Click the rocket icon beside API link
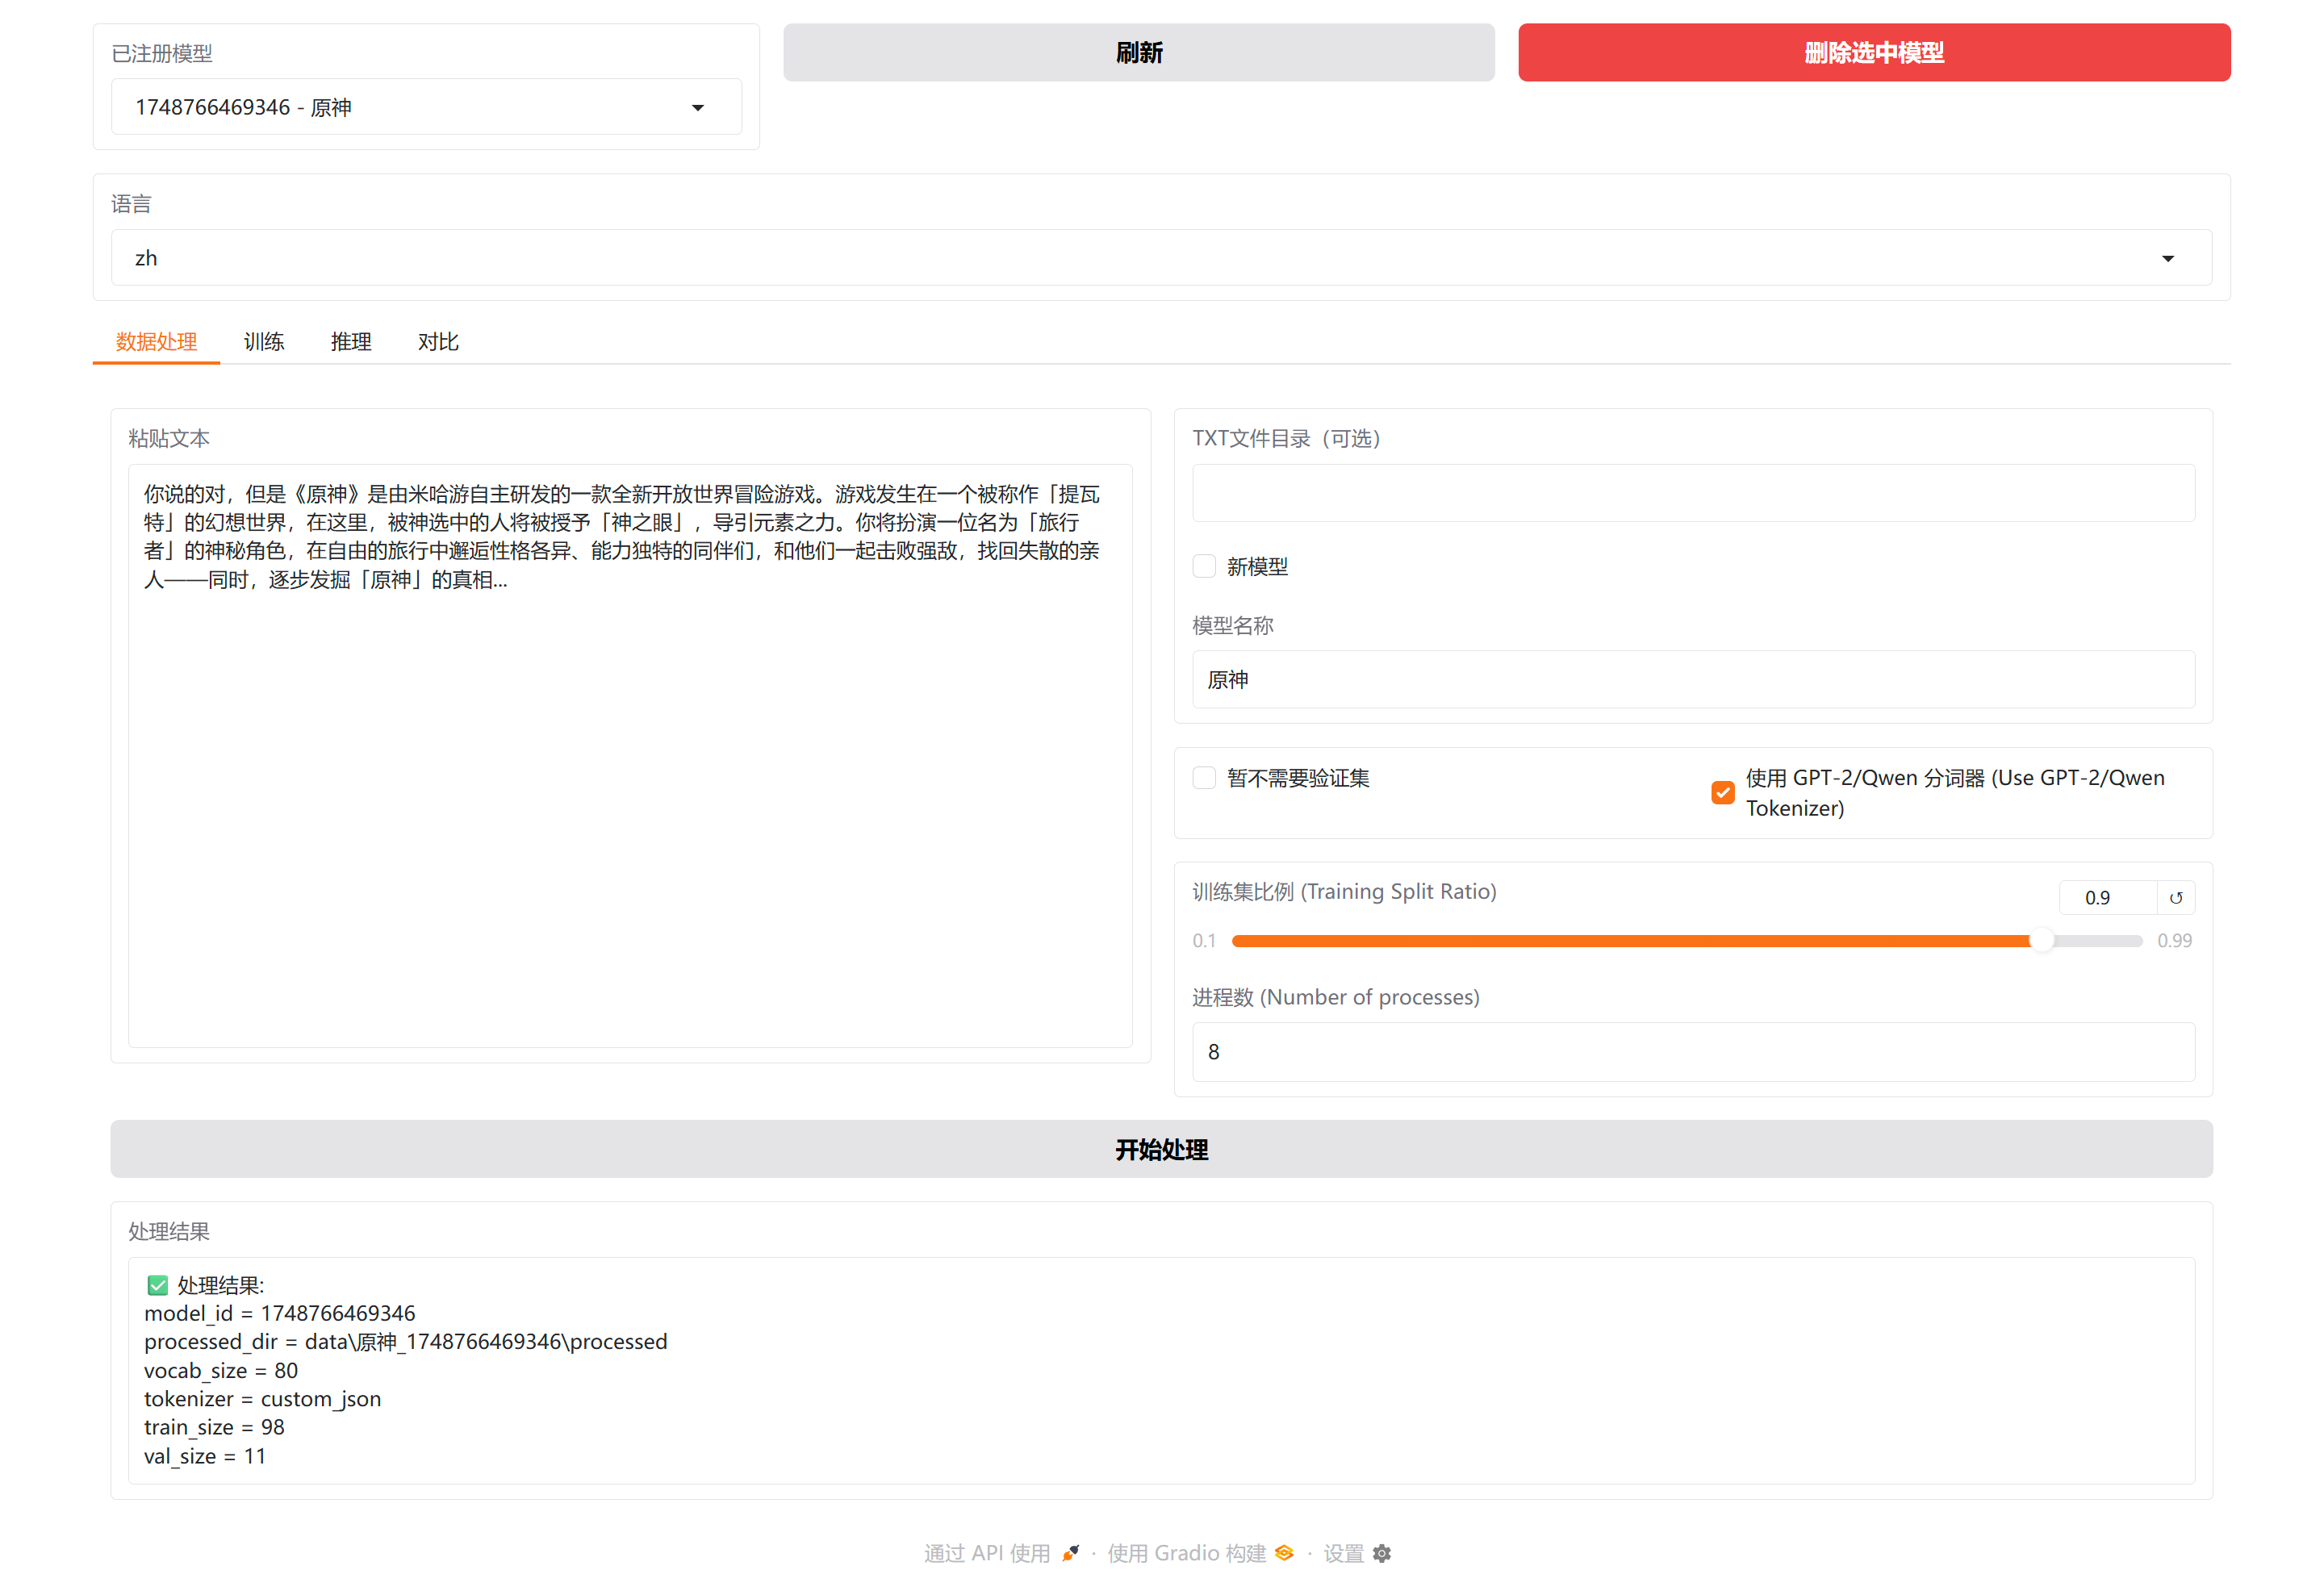Screen dimensions: 2324x1591 point(1070,1553)
